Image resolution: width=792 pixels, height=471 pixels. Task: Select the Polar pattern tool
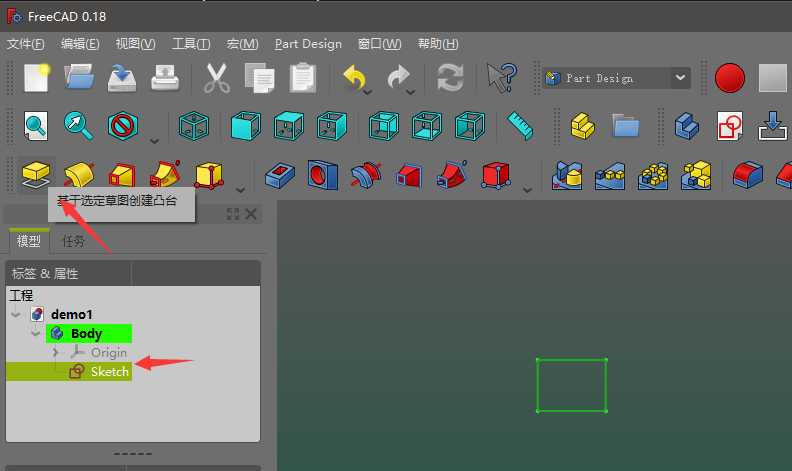pos(653,175)
